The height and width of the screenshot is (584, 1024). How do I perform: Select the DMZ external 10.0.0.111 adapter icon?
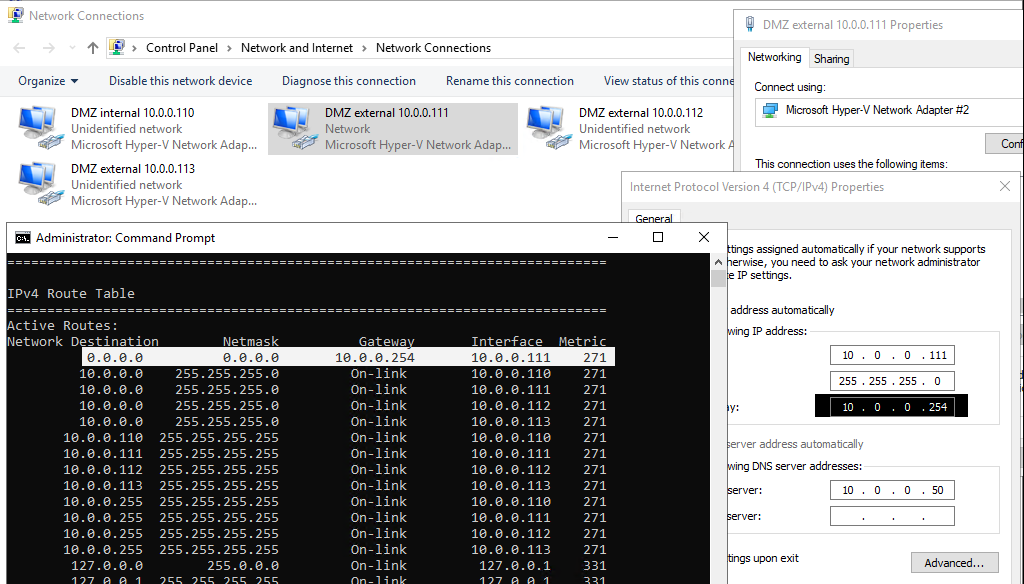tap(293, 128)
